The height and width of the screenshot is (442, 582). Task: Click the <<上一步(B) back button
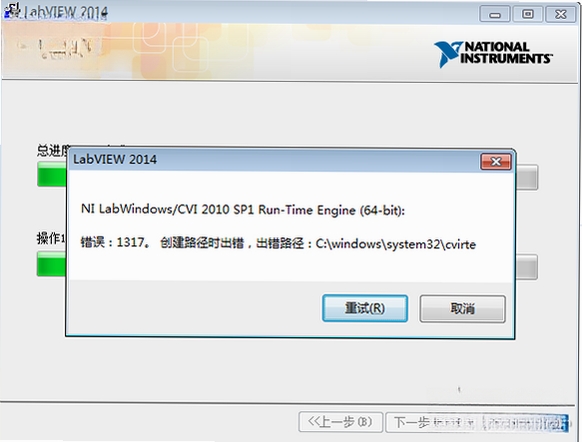(340, 422)
